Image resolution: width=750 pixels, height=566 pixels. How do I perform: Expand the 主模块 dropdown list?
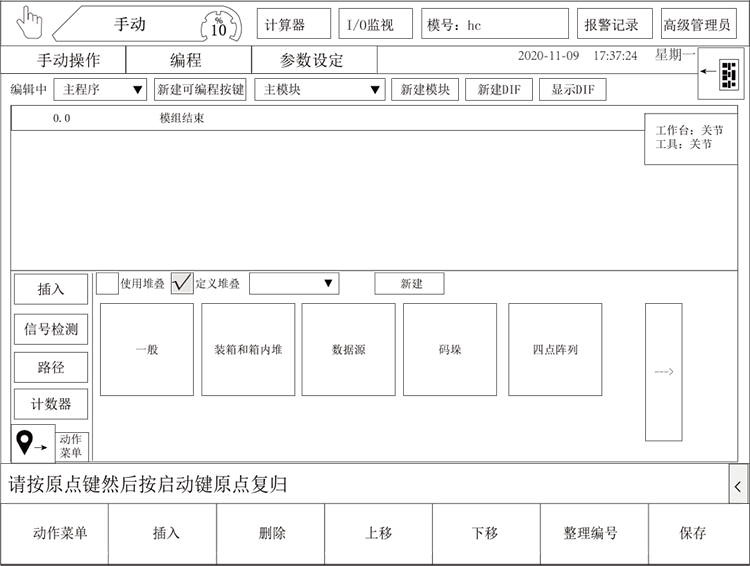tap(319, 90)
